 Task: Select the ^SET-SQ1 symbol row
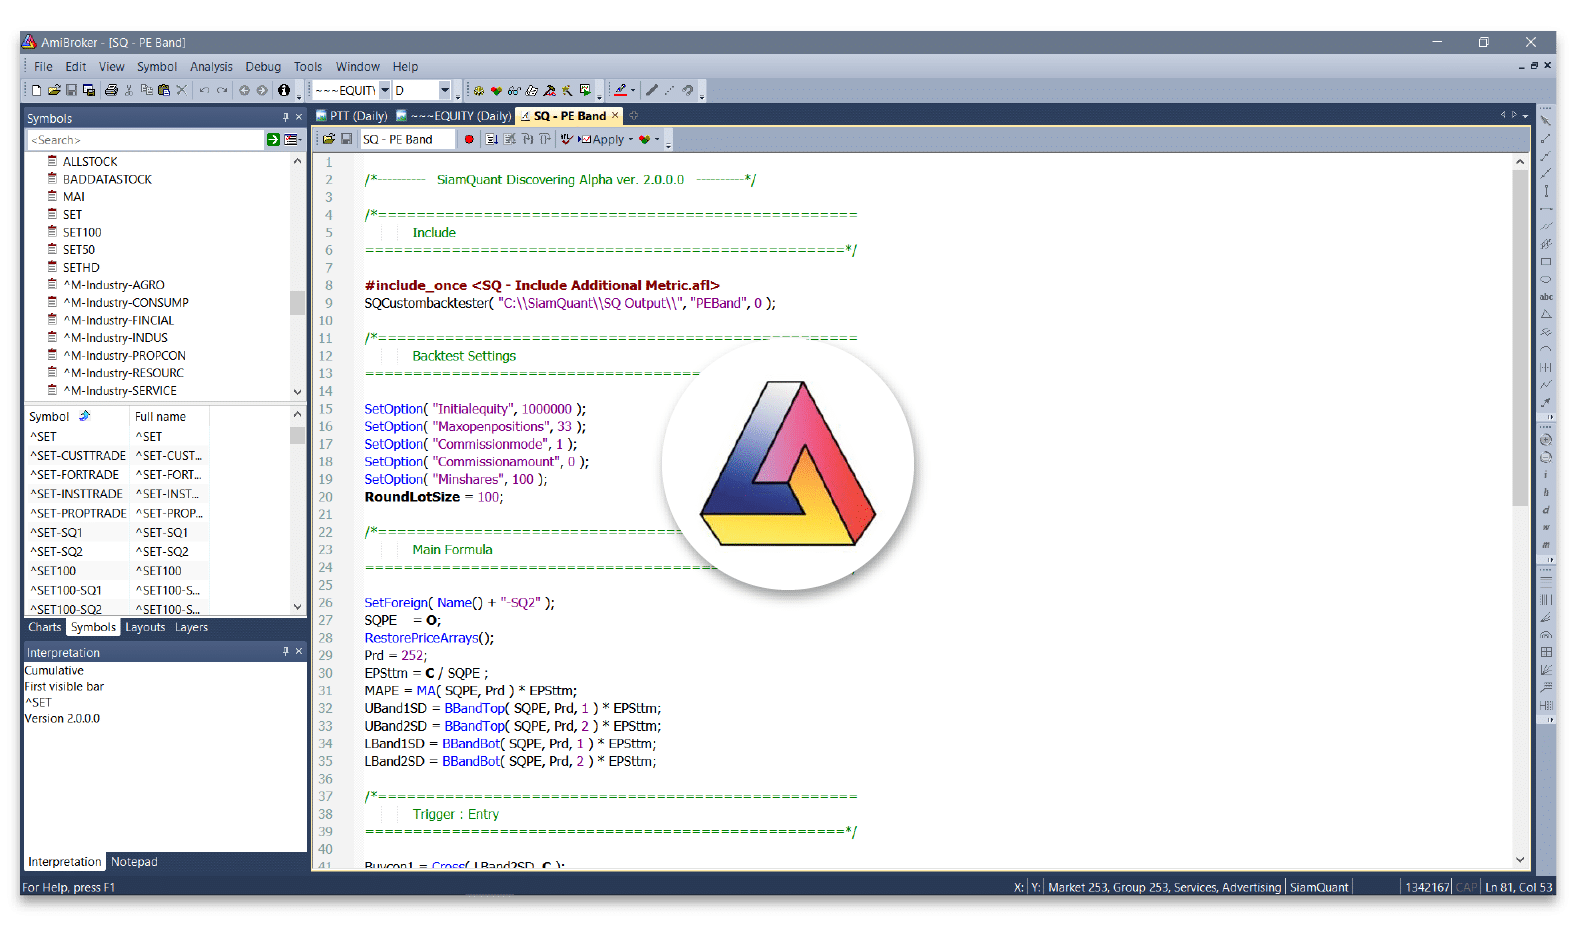click(x=116, y=533)
